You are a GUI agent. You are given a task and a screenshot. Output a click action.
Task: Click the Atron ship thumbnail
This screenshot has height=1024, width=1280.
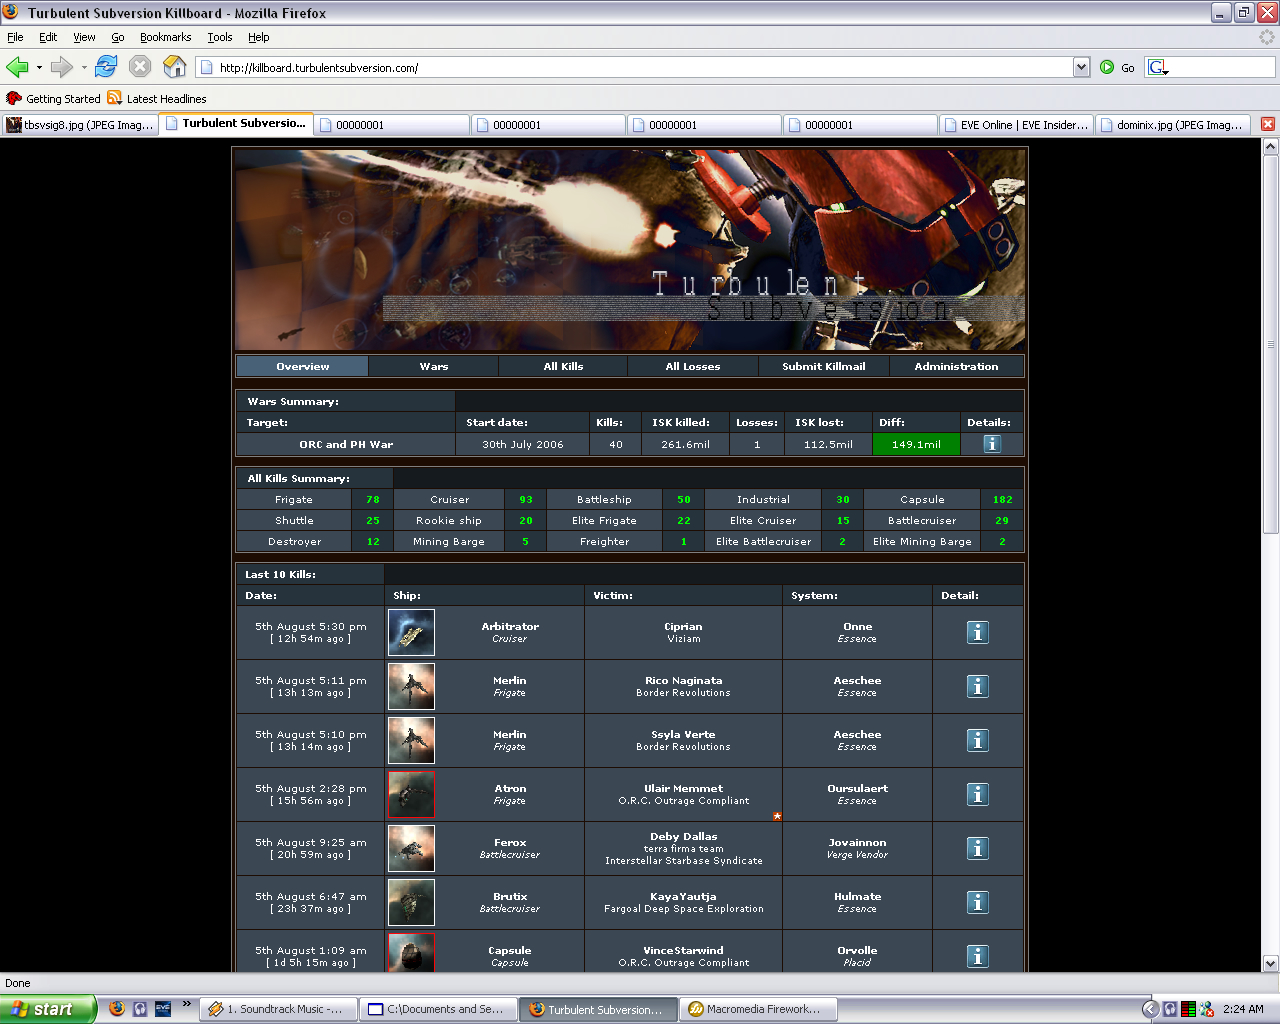411,794
